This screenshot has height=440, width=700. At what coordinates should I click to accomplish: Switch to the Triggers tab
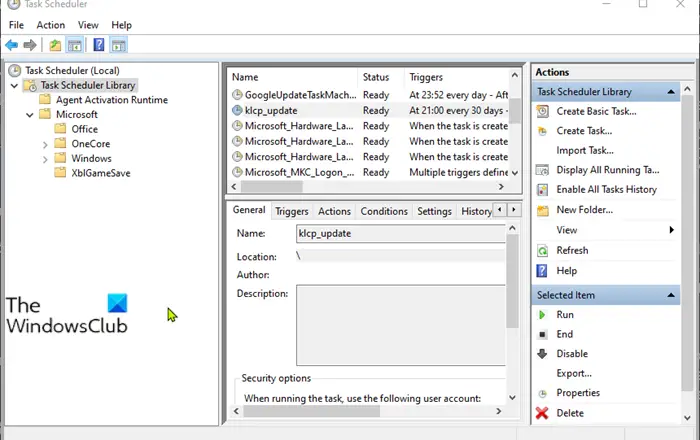(x=292, y=211)
